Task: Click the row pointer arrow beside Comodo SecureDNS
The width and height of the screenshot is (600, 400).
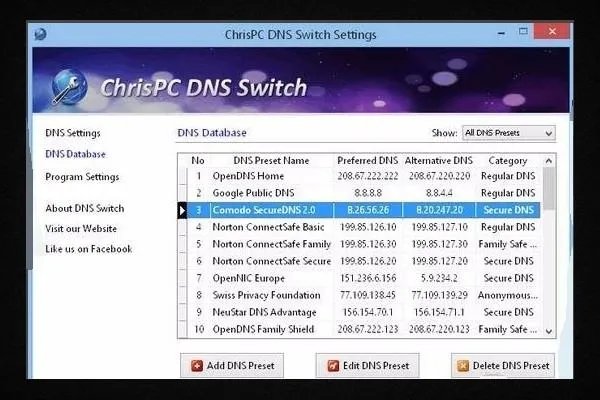Action: (182, 210)
